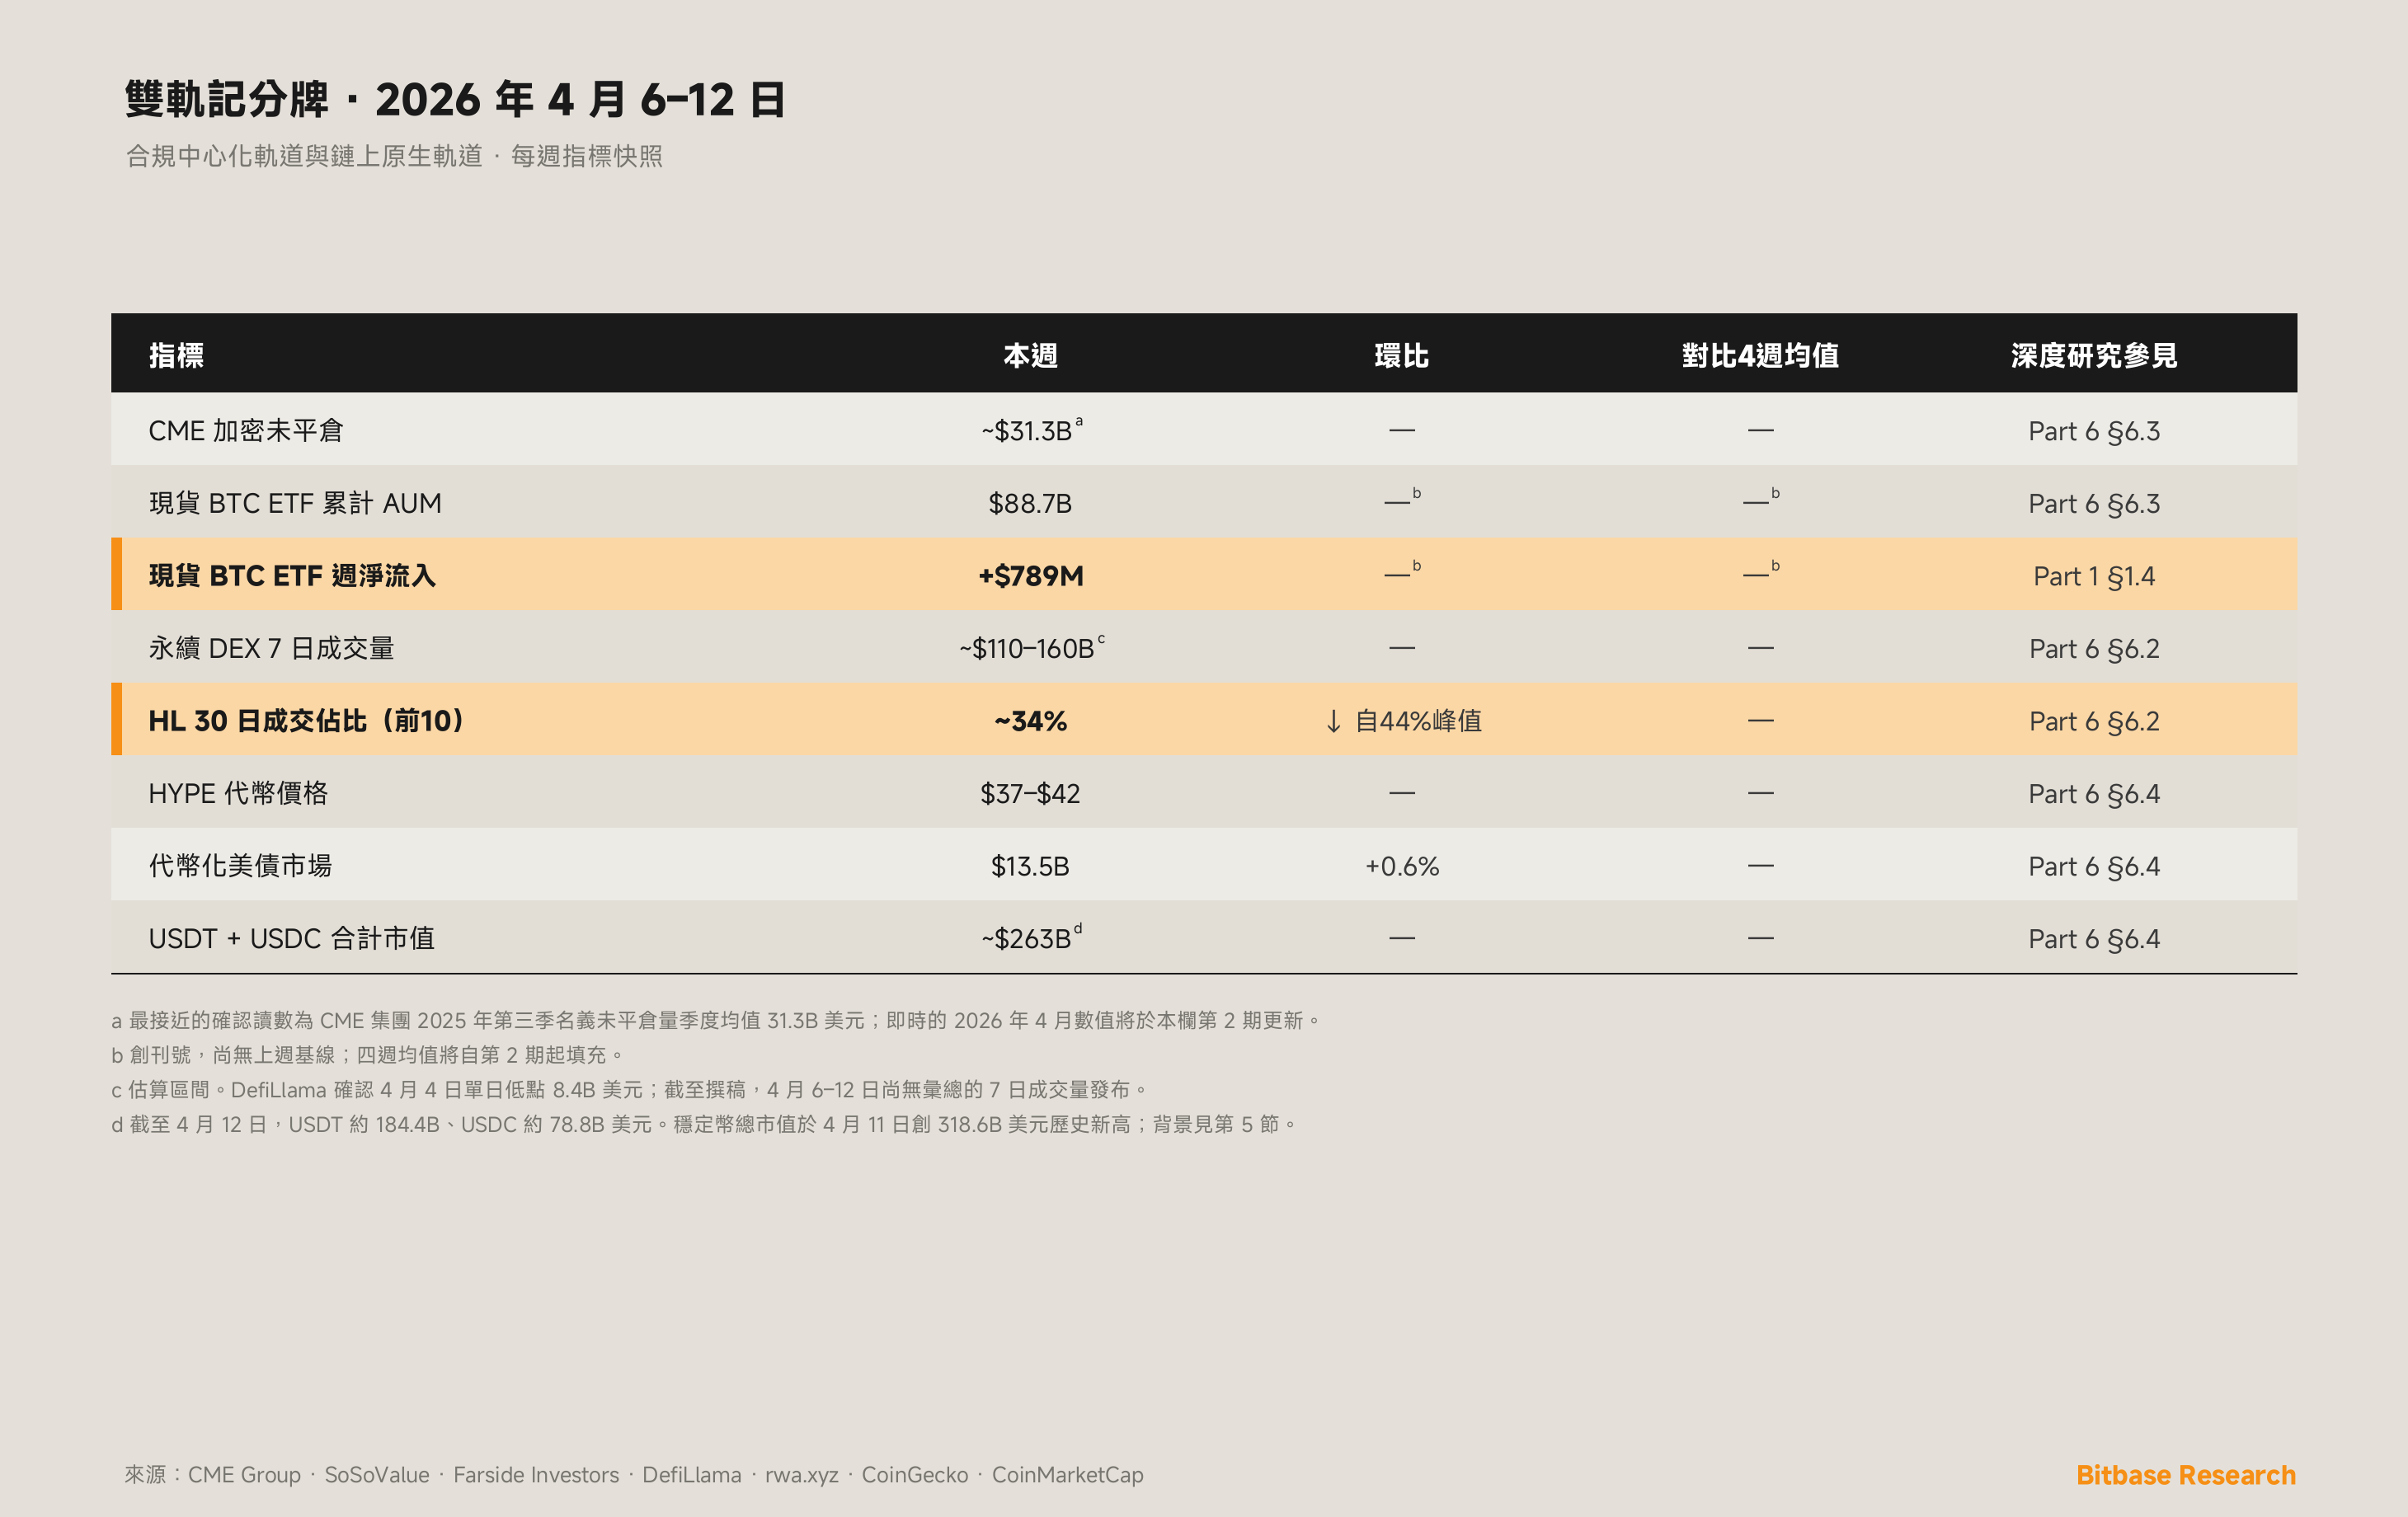Click CoinMarketCap in sources line

tap(1068, 1475)
